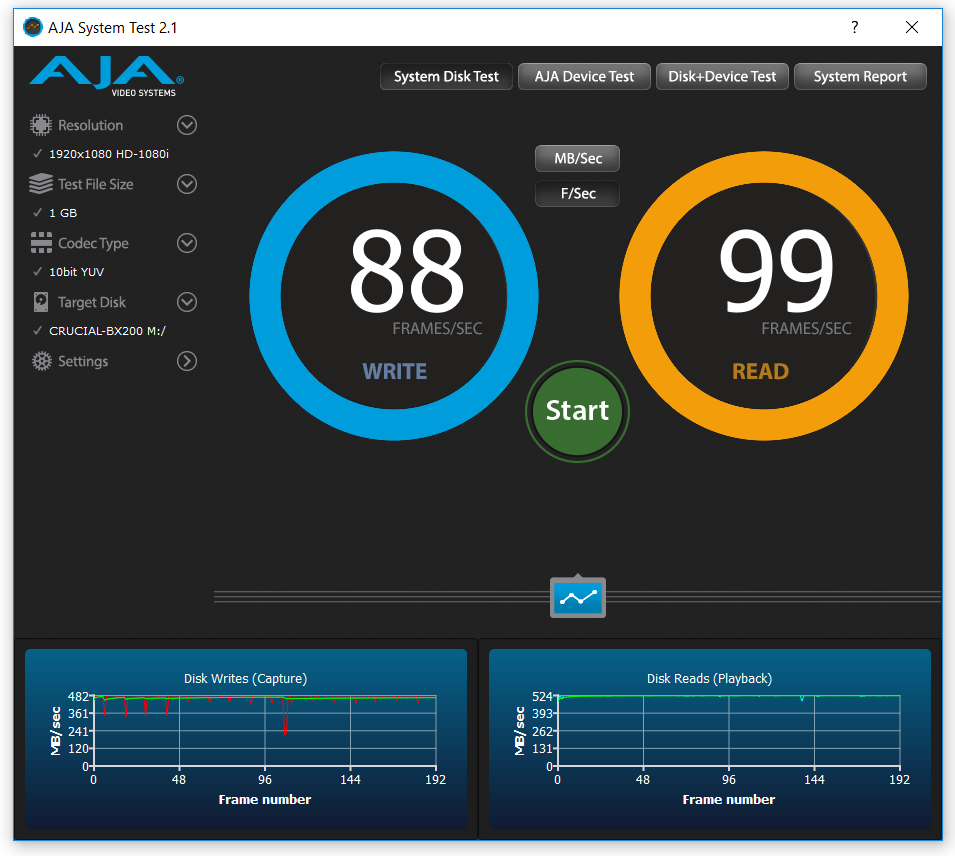Click the 99 read frames value
The width and height of the screenshot is (955, 856).
pos(776,270)
